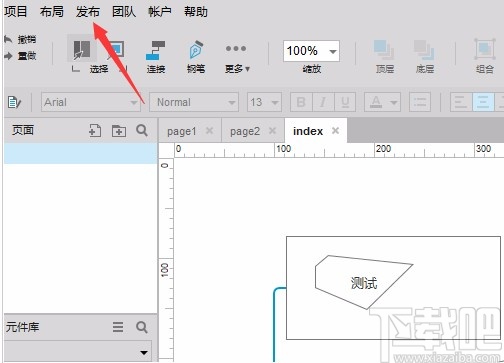
Task: Switch to the page2 tab
Action: pos(245,131)
